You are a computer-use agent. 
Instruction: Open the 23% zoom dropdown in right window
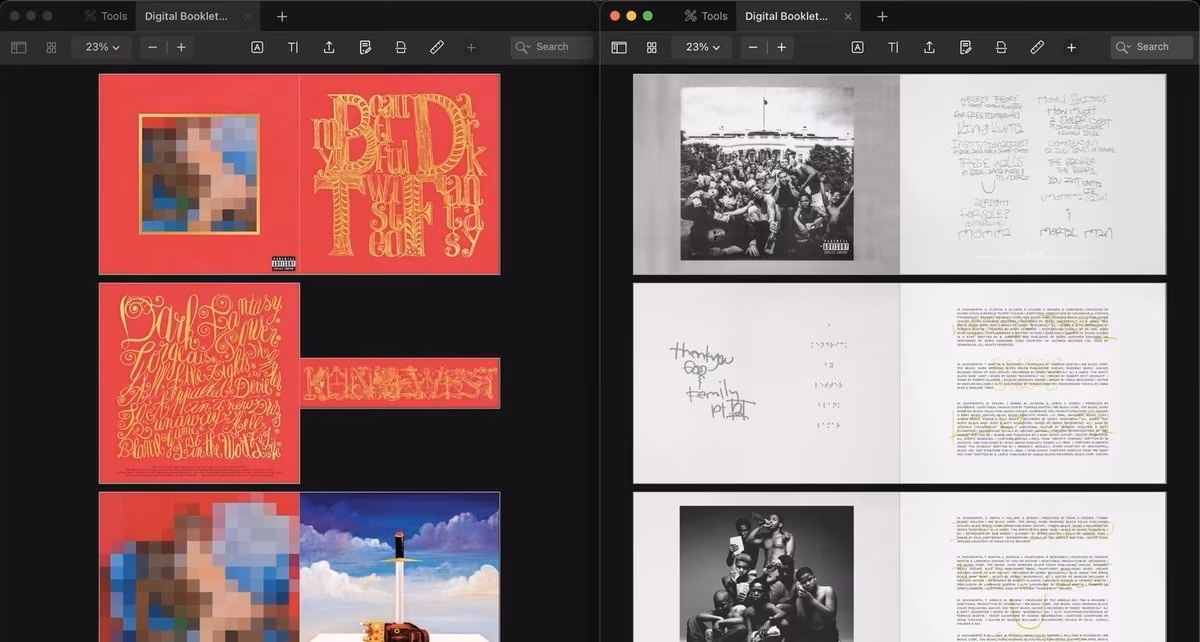click(x=702, y=47)
